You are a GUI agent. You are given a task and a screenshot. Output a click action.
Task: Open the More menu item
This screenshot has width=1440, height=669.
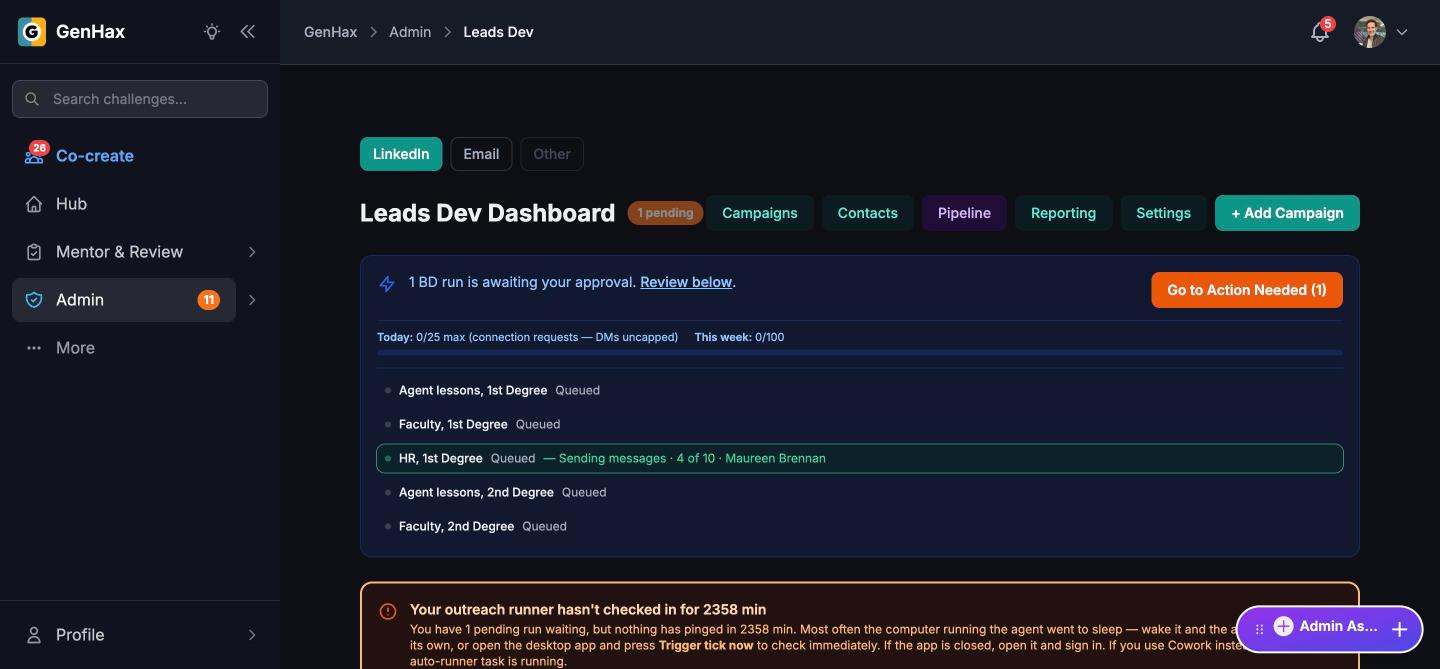[x=75, y=348]
